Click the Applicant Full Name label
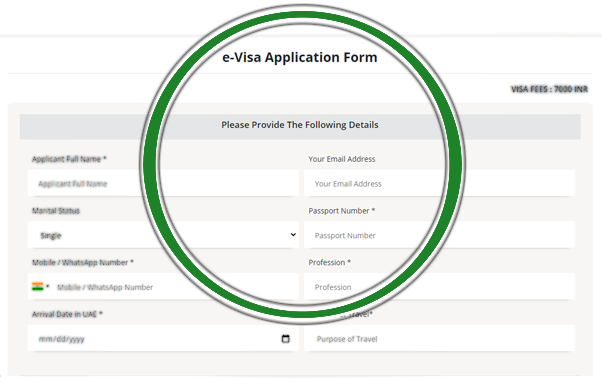 (69, 159)
